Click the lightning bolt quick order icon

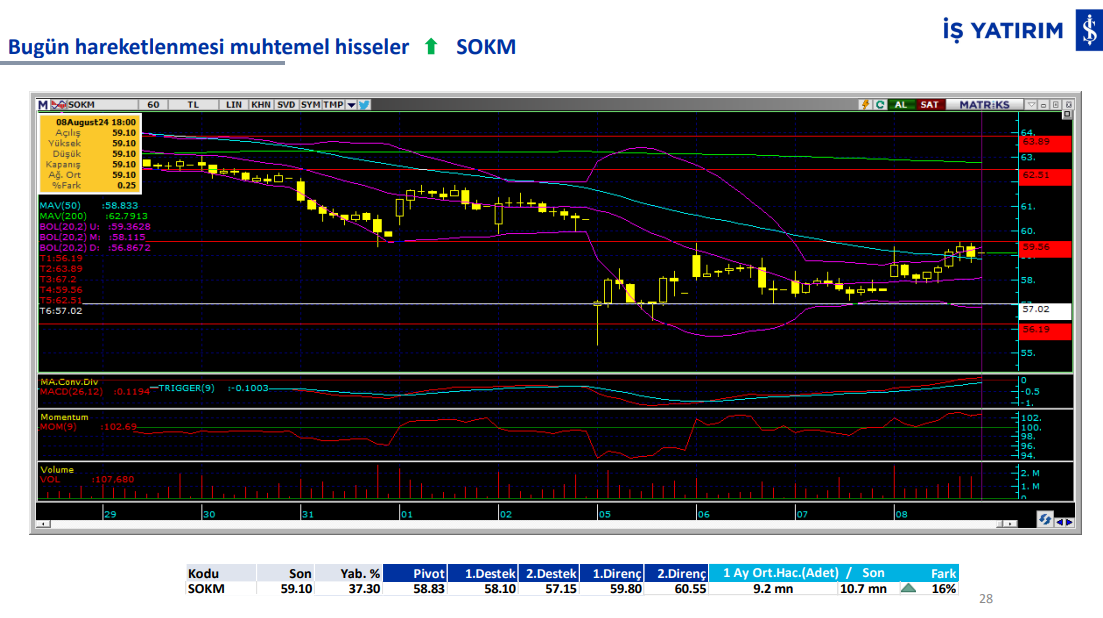point(866,104)
